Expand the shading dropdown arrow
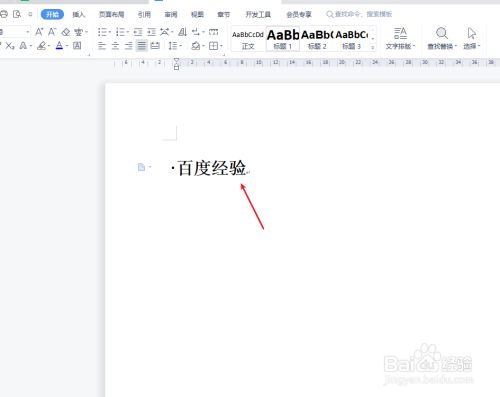 tap(203, 46)
